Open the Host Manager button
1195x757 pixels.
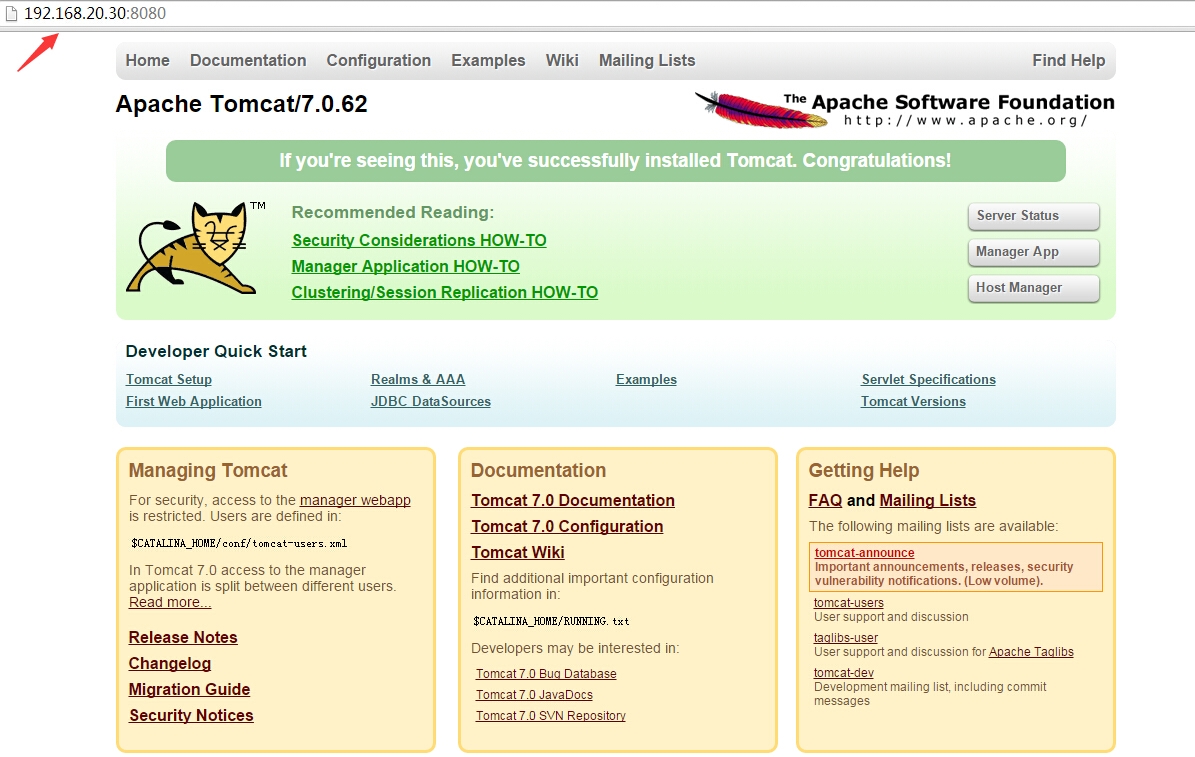click(1033, 287)
